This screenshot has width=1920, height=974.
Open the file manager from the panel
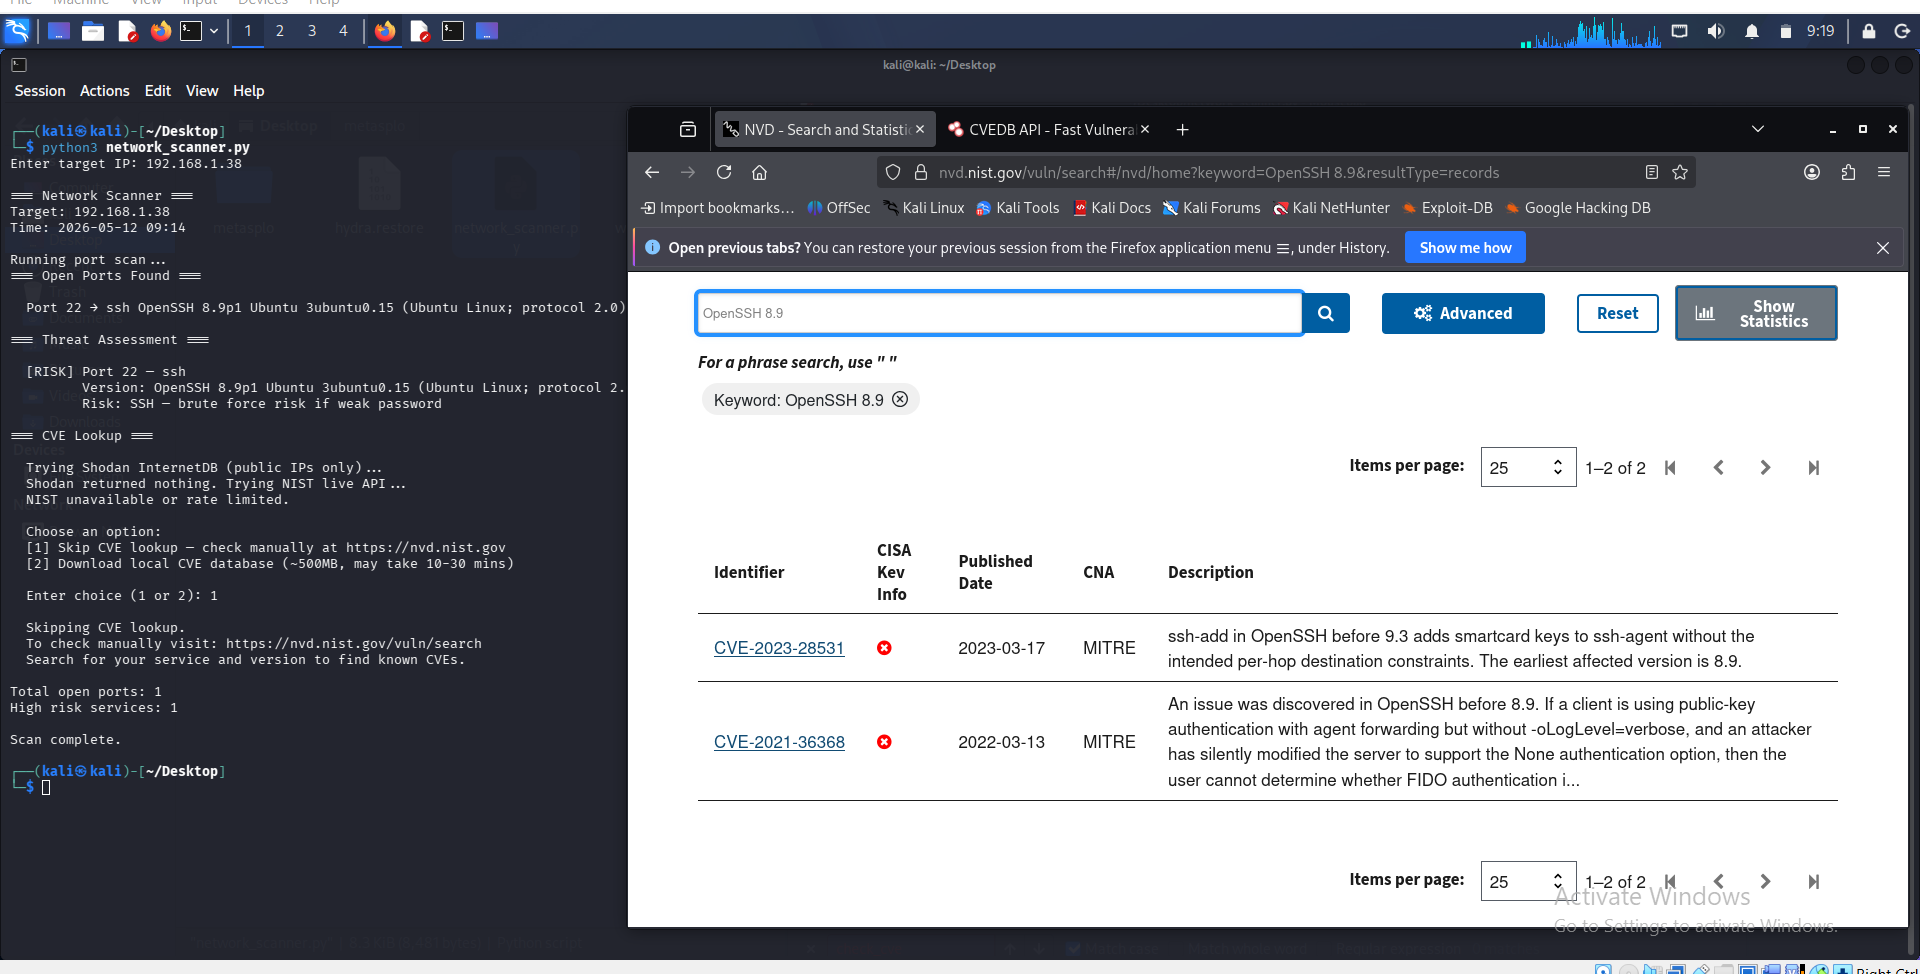(x=93, y=31)
